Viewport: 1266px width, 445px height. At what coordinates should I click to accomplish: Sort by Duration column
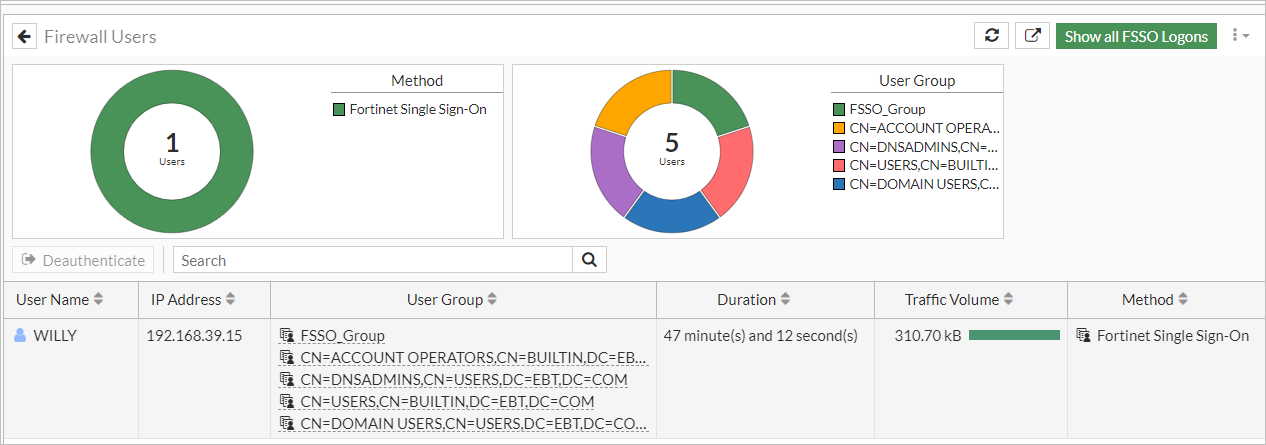click(754, 300)
